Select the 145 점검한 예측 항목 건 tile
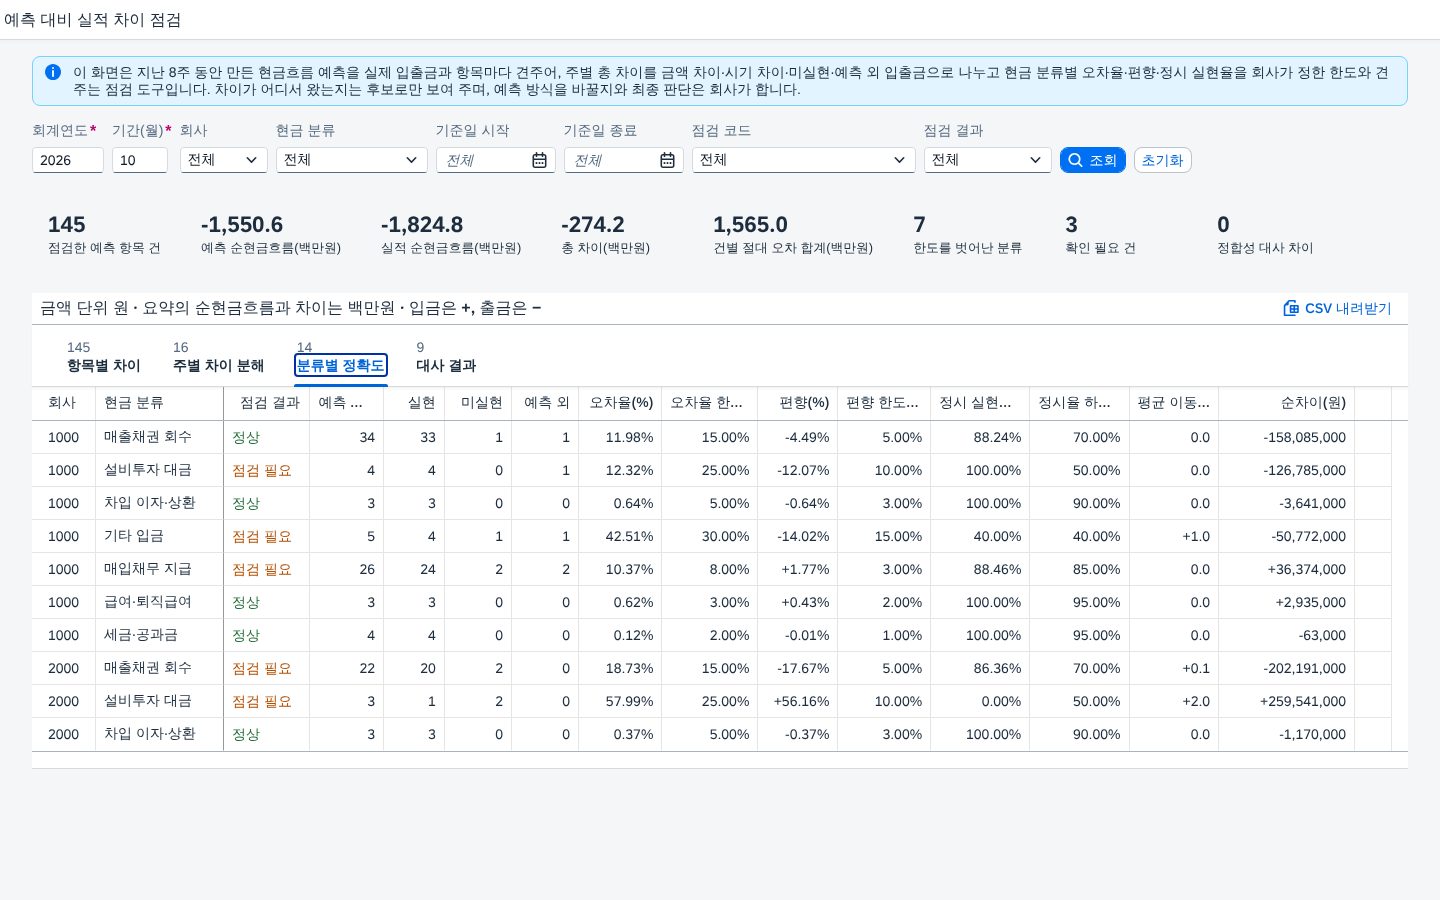The height and width of the screenshot is (900, 1440). [x=104, y=235]
